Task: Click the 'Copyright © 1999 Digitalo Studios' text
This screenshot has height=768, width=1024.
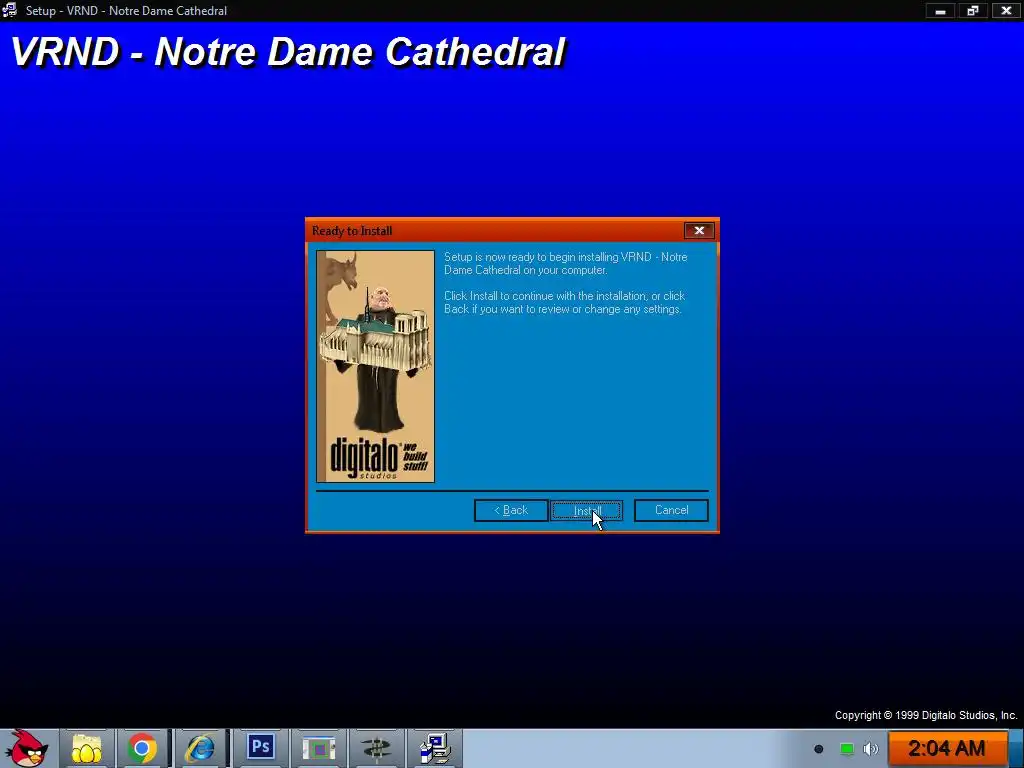Action: [926, 715]
